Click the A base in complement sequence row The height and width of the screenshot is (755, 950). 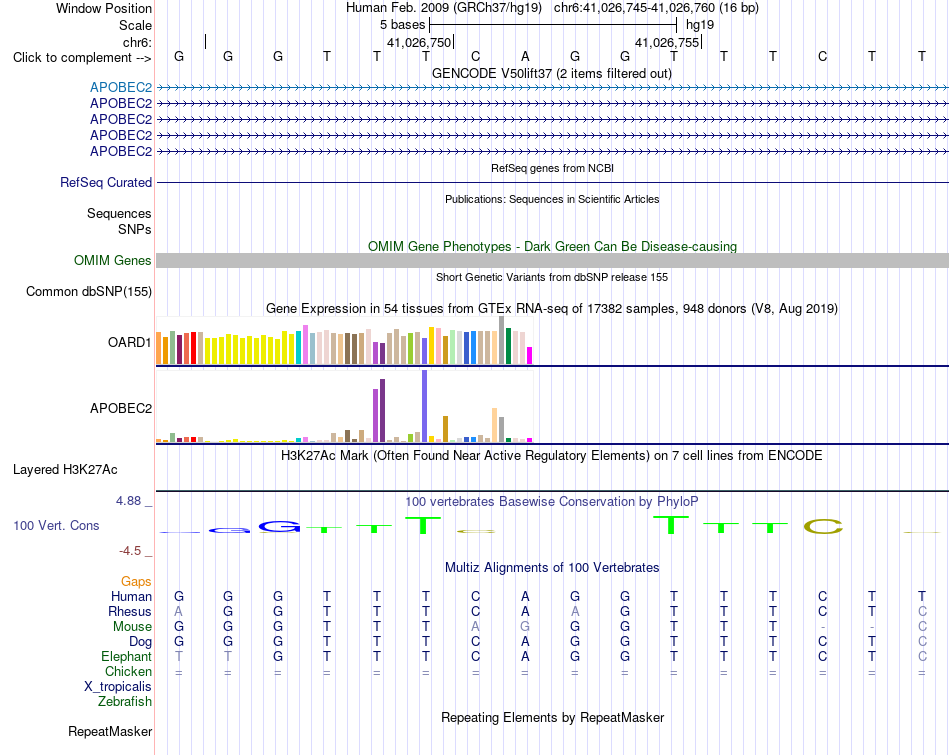pos(525,56)
